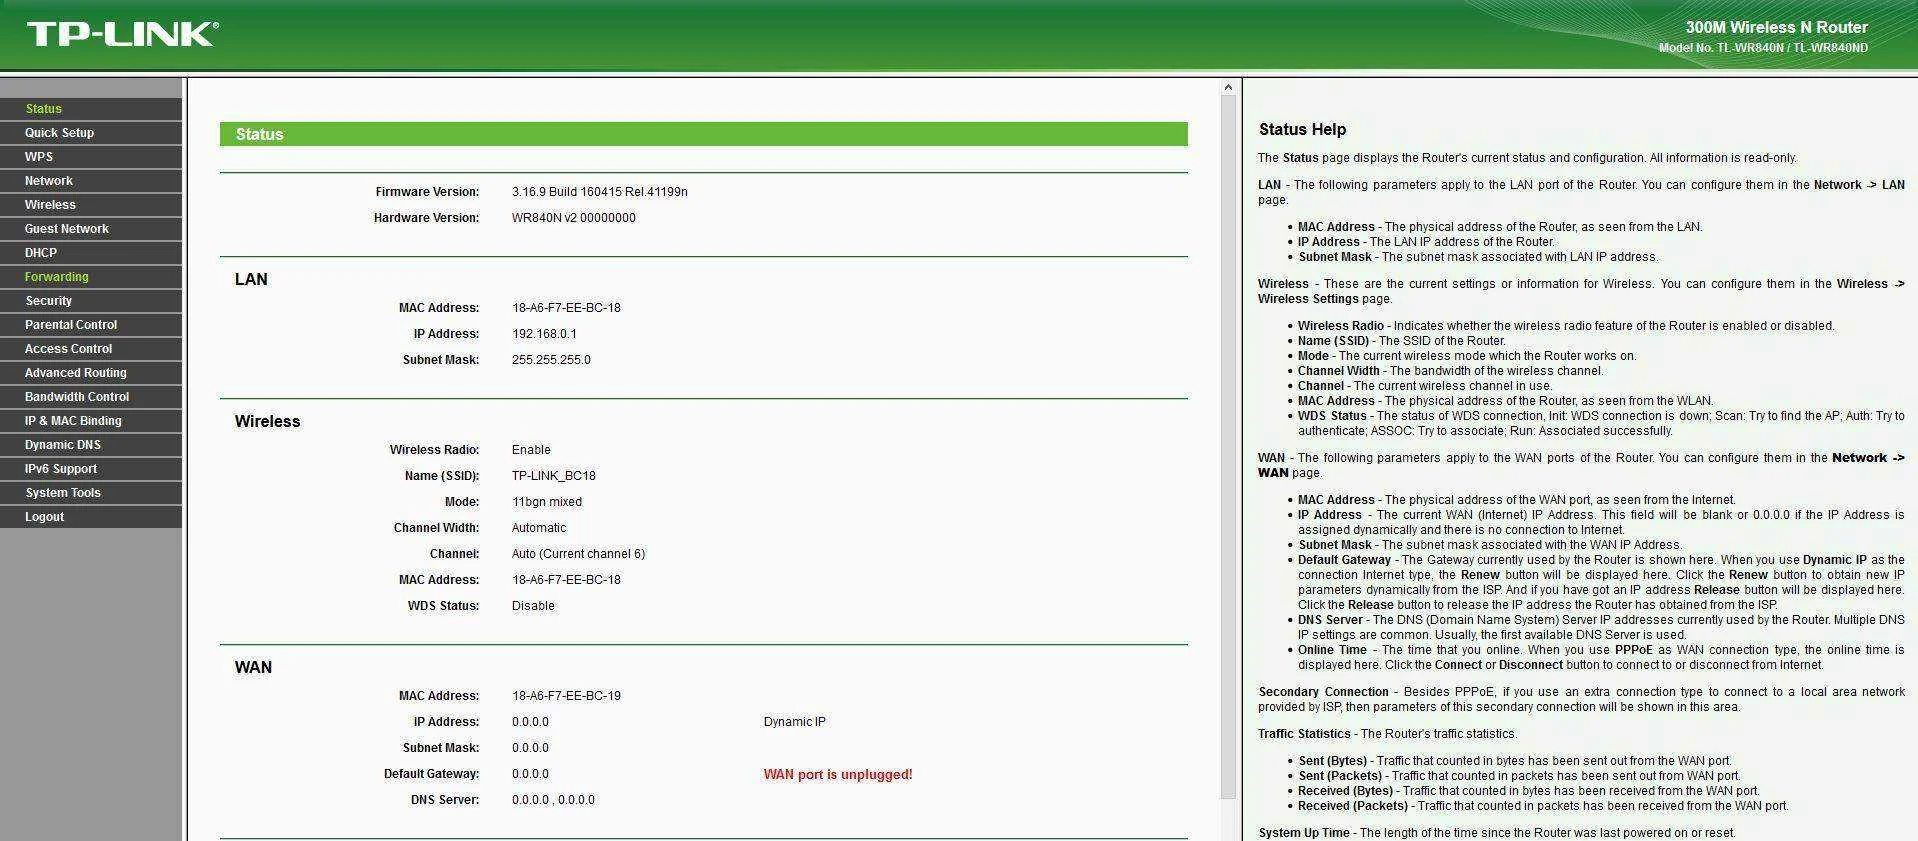Select Guest Network in sidebar
The image size is (1918, 841).
91,229
